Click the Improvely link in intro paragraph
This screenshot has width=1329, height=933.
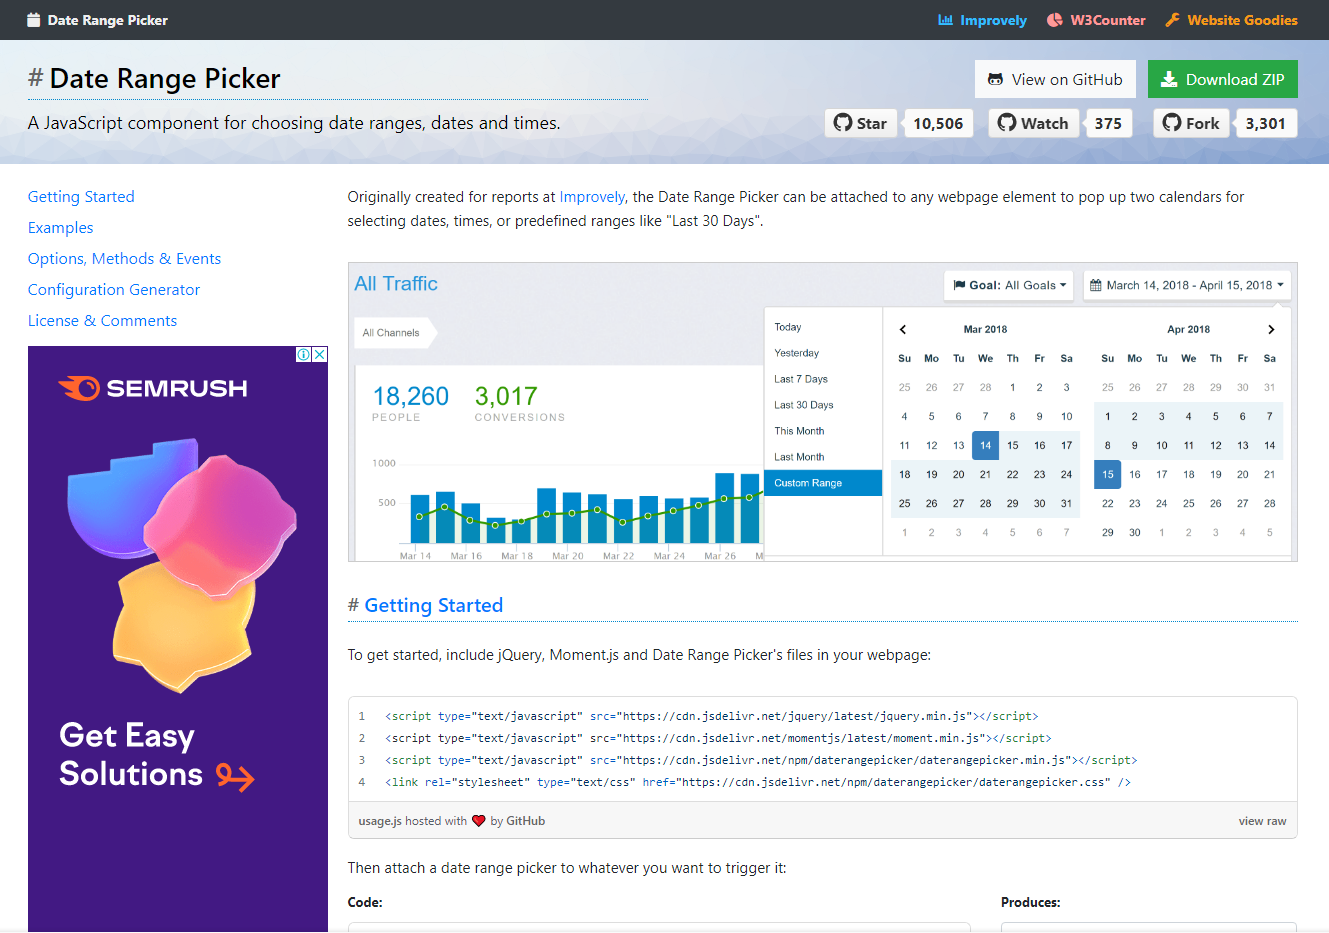click(x=592, y=197)
